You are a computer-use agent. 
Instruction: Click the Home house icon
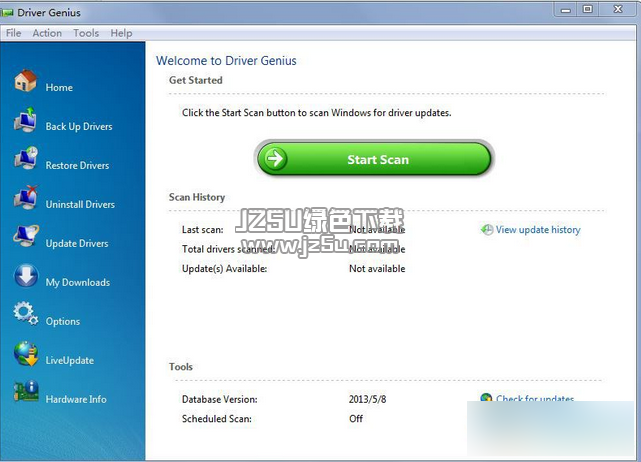pyautogui.click(x=26, y=80)
